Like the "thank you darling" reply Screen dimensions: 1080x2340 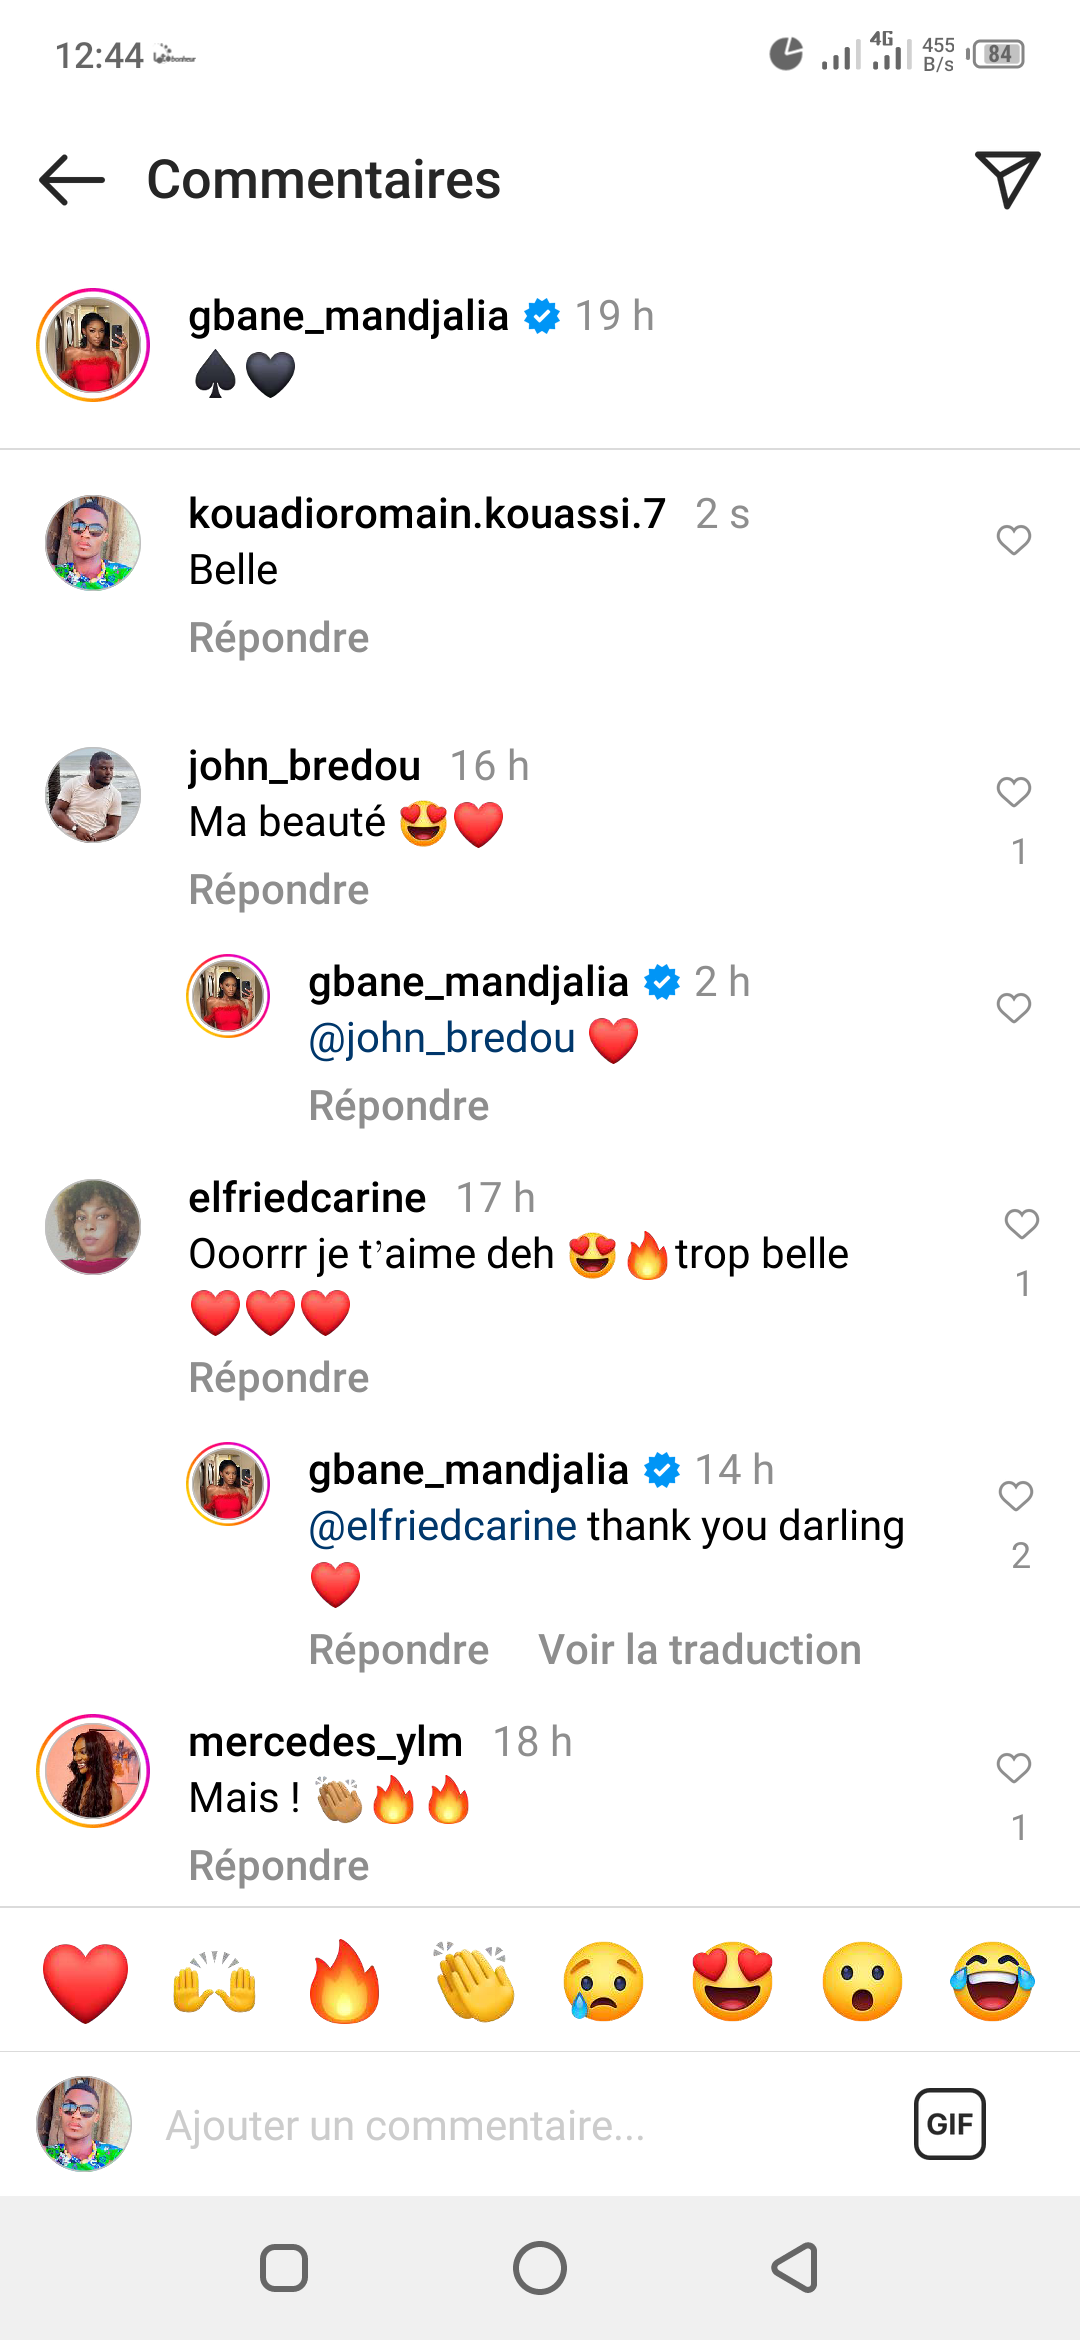(1015, 1496)
